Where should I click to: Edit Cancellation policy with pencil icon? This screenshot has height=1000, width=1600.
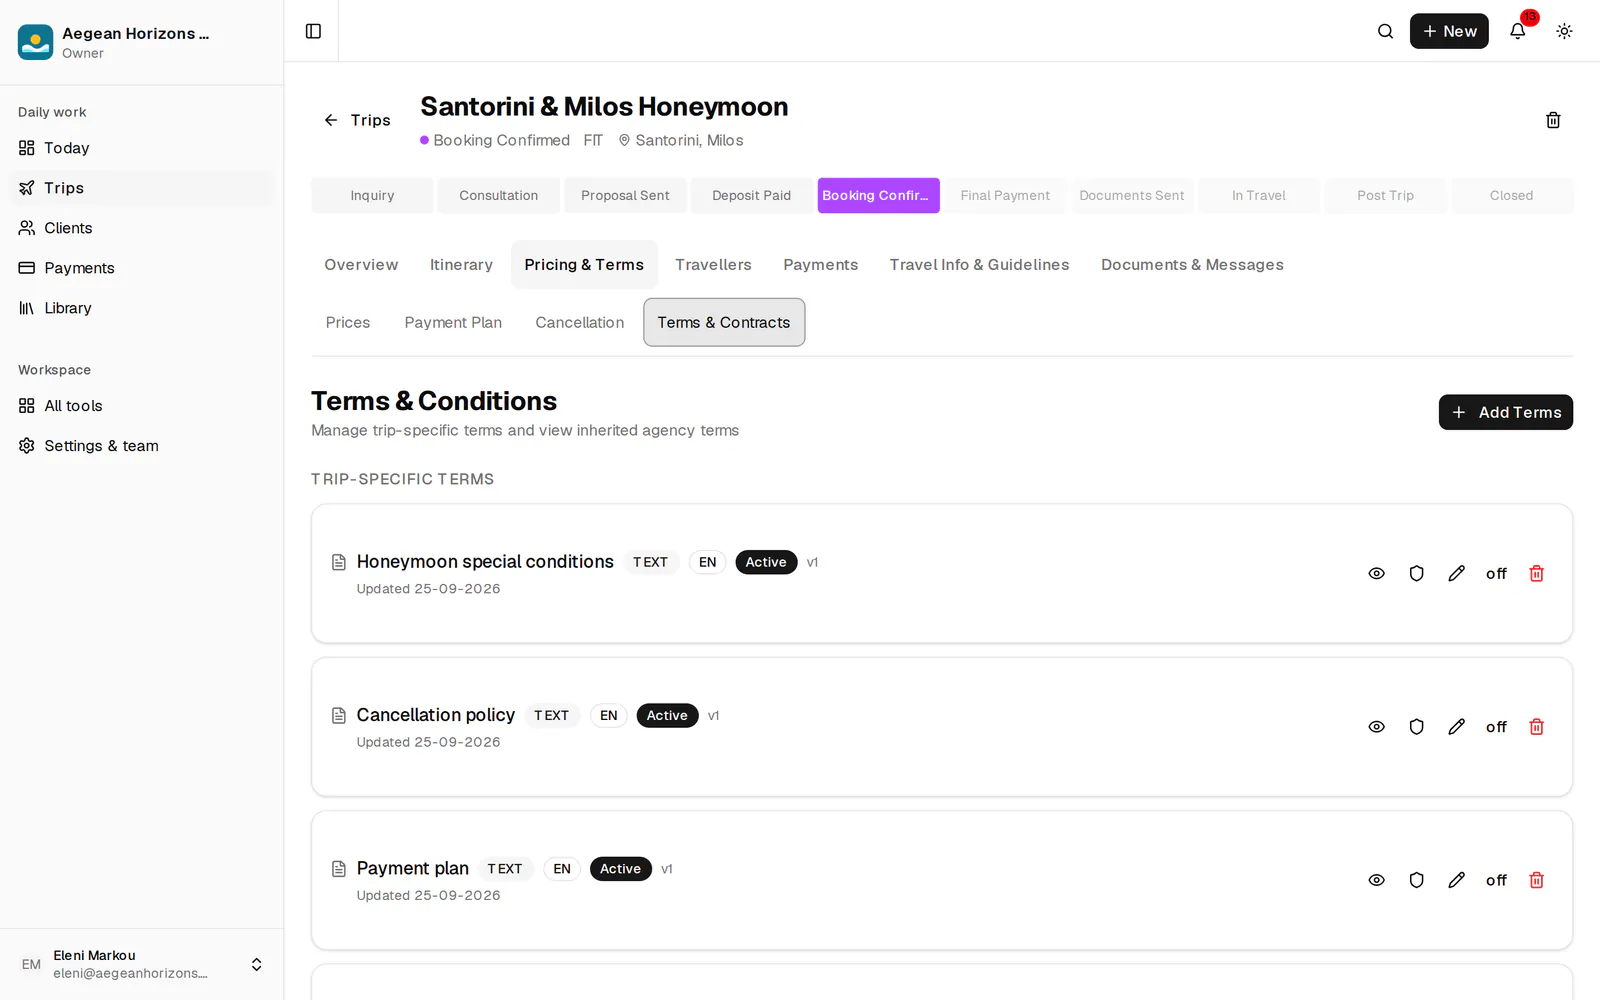click(x=1456, y=727)
